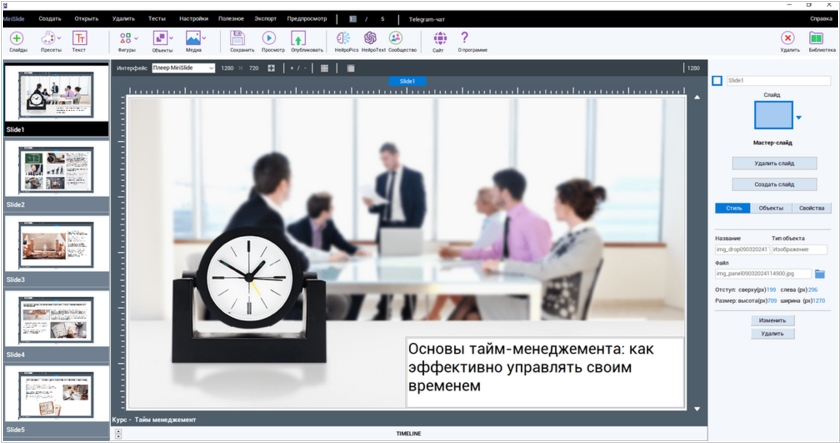The image size is (840, 443).
Task: Click the Файл path input field
Action: tap(763, 274)
